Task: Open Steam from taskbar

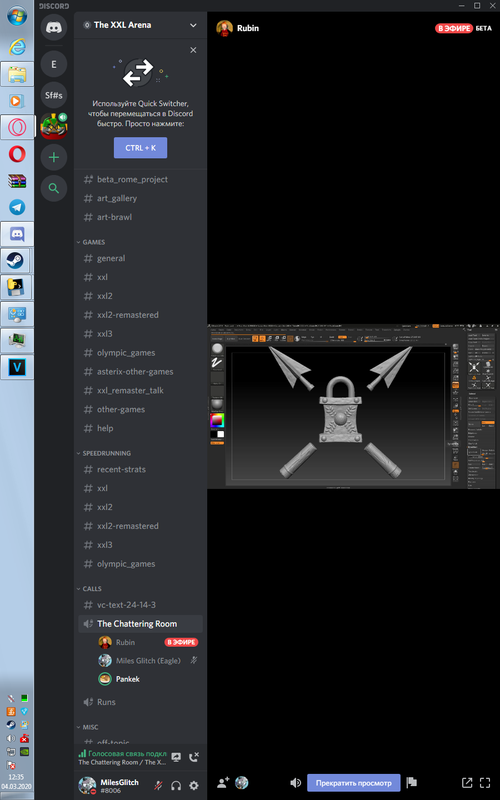Action: coord(15,261)
